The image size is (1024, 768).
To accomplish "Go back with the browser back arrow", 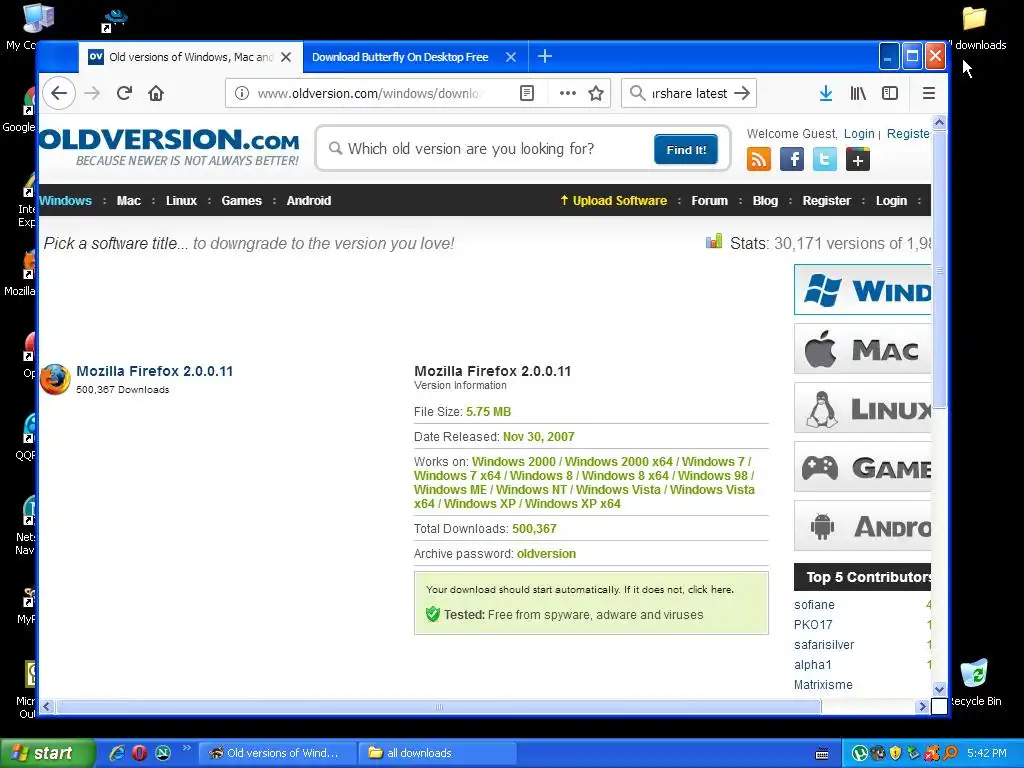I will [x=59, y=93].
